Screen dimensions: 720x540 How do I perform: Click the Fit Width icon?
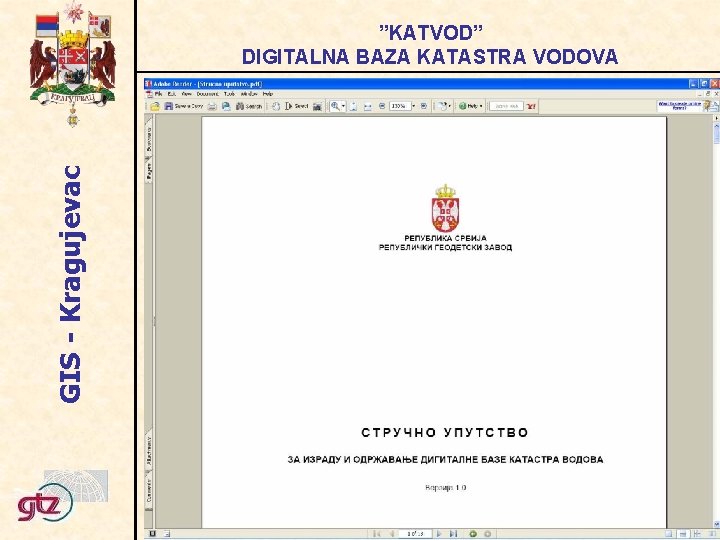click(368, 107)
